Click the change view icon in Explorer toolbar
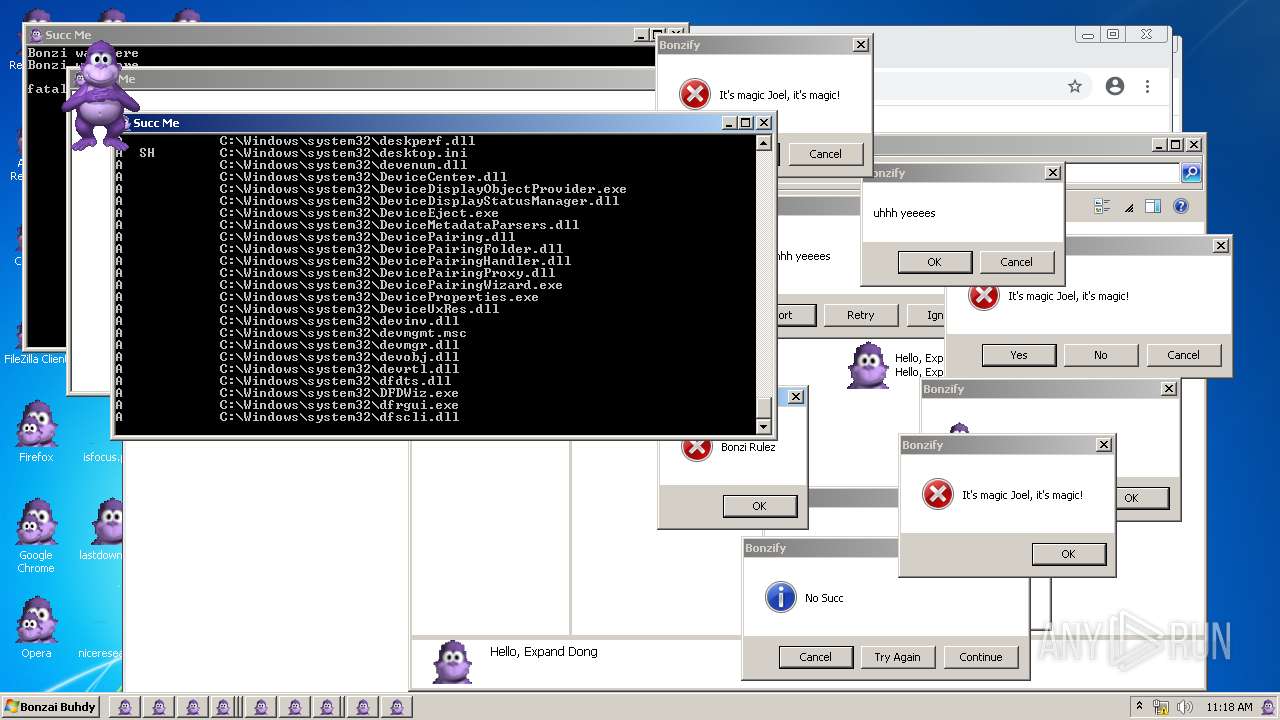This screenshot has width=1280, height=720. (1102, 207)
